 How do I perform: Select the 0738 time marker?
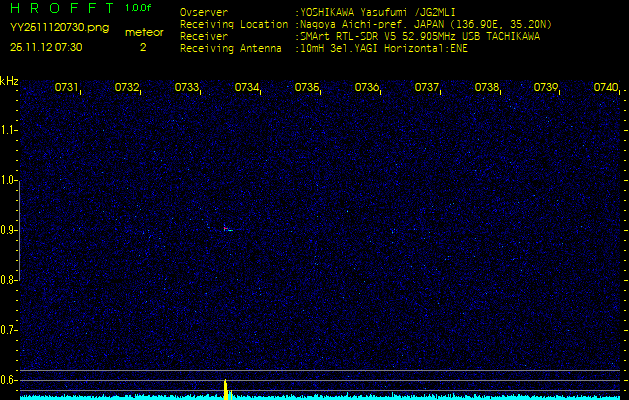coord(487,88)
